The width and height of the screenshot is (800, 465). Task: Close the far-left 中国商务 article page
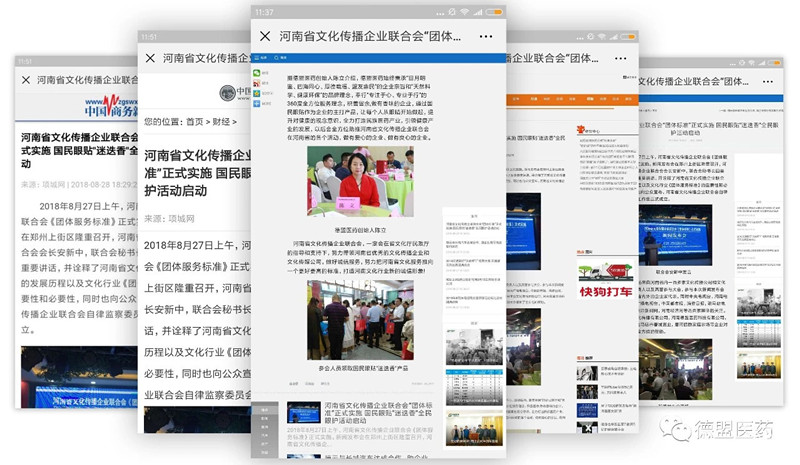click(25, 79)
